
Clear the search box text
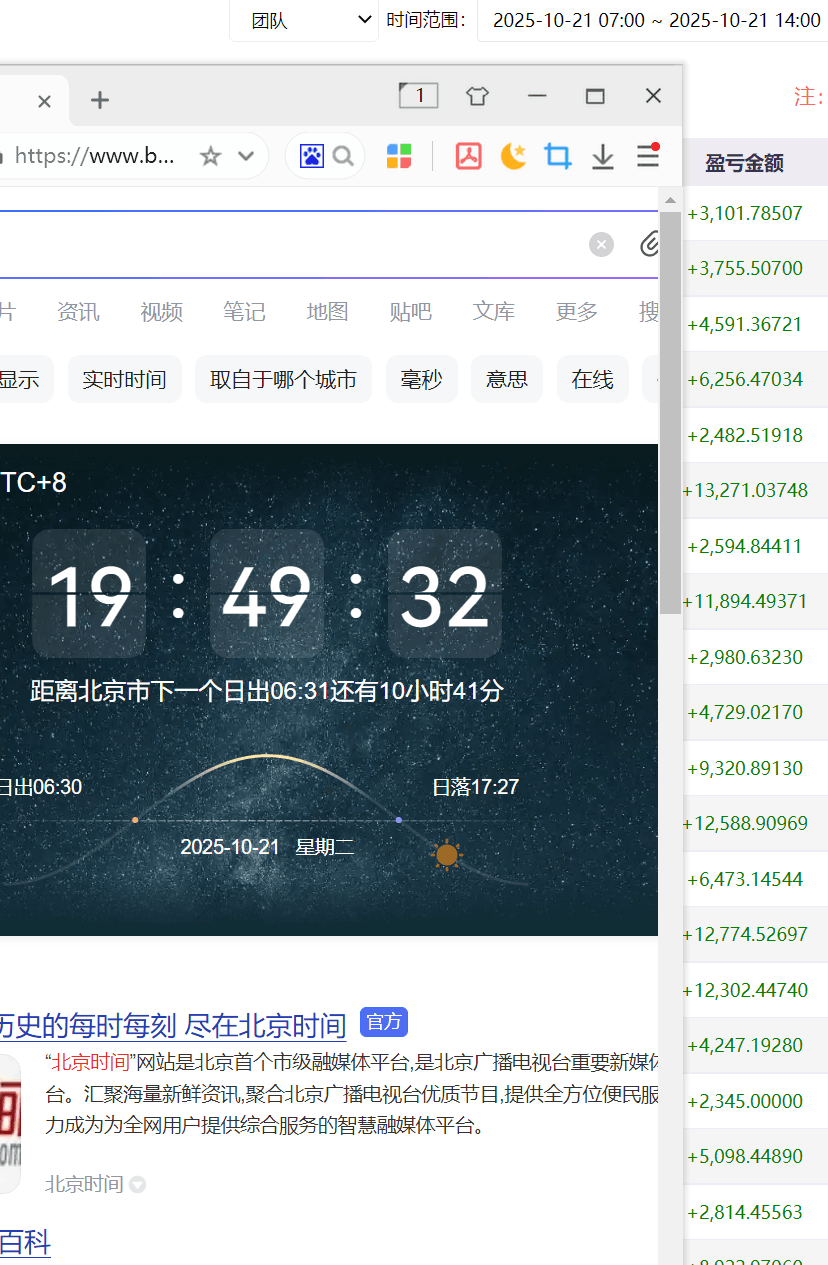(x=601, y=244)
